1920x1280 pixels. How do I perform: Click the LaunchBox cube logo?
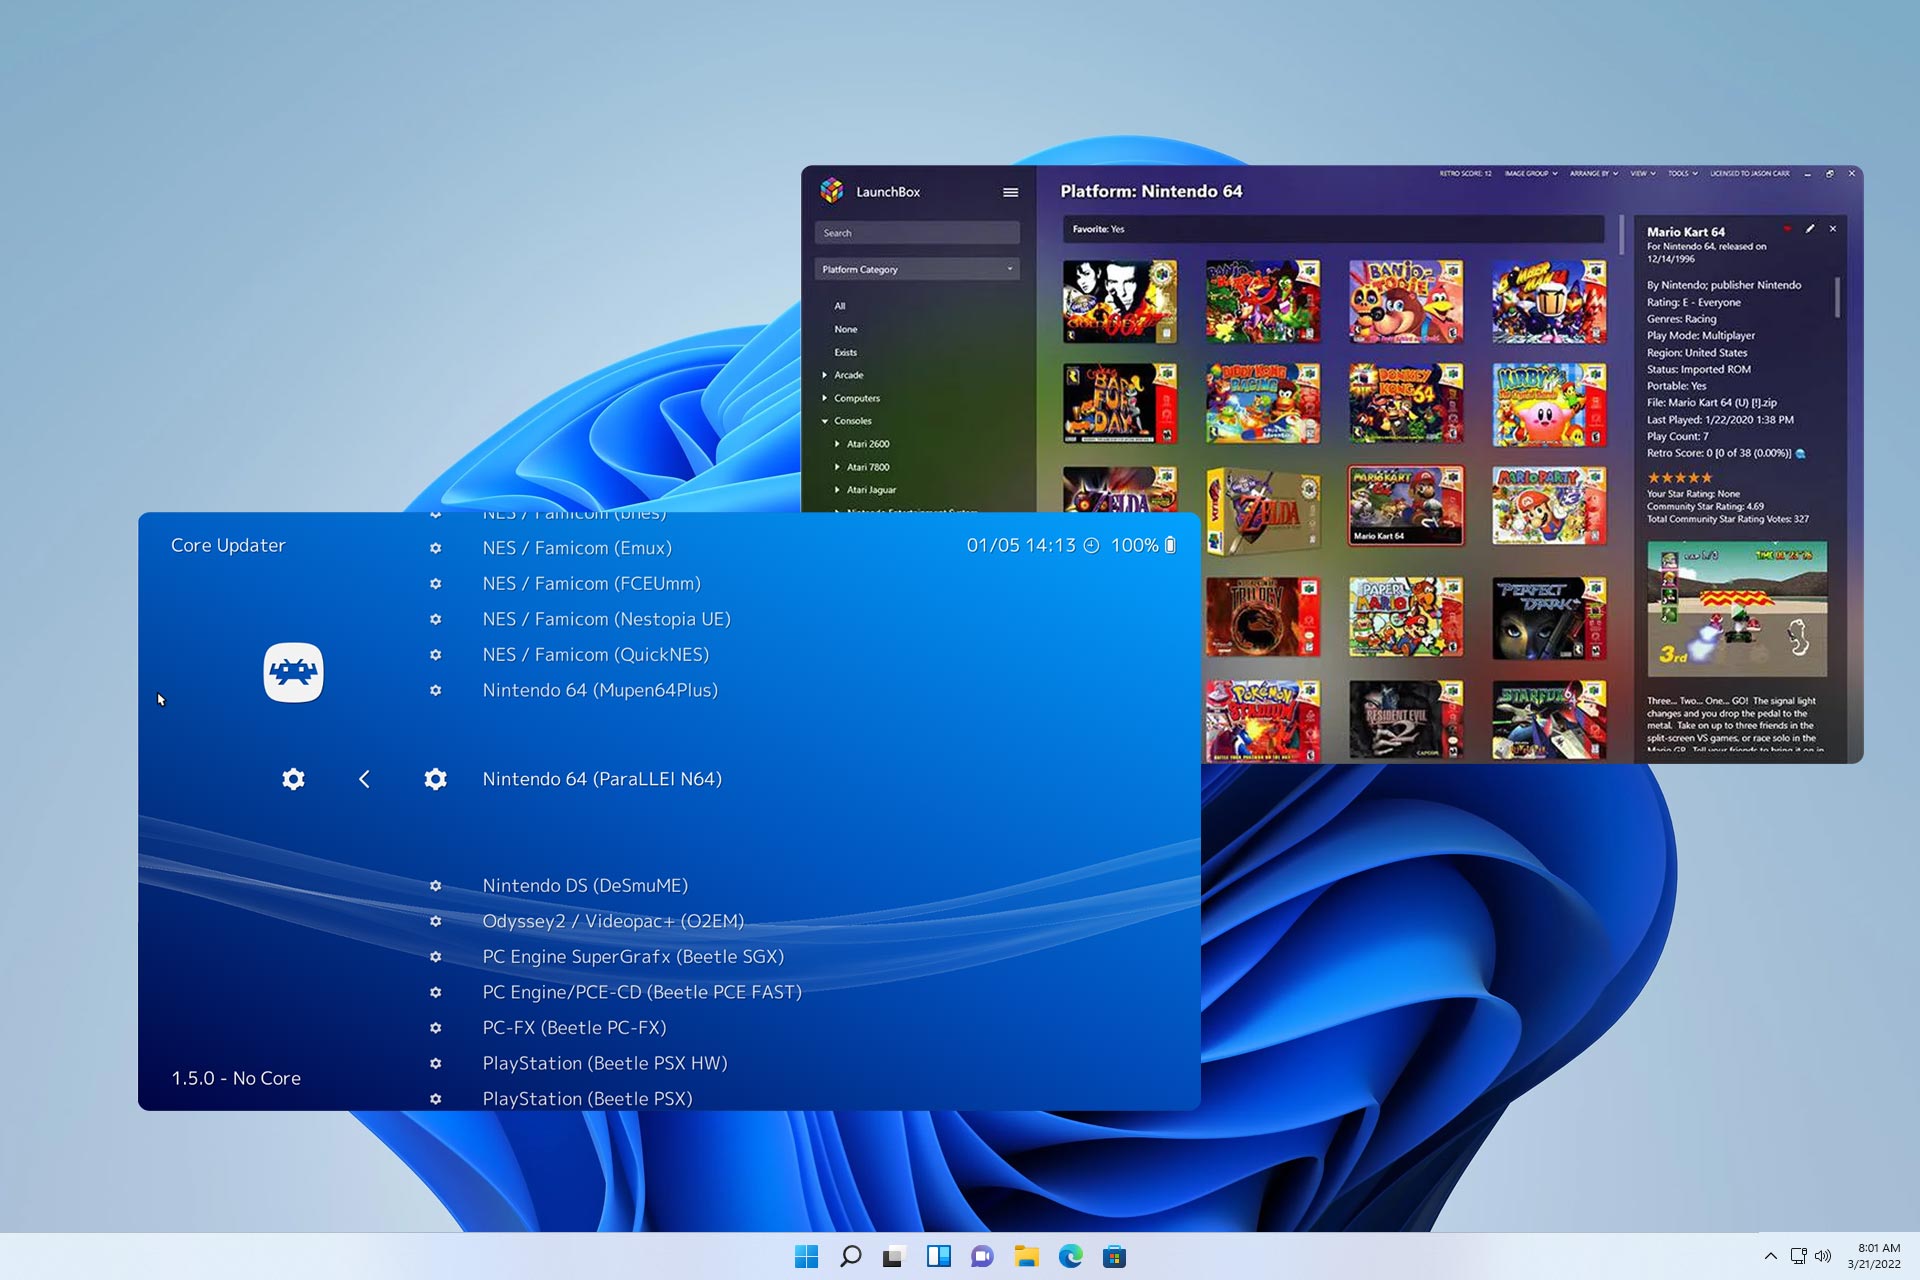tap(832, 191)
